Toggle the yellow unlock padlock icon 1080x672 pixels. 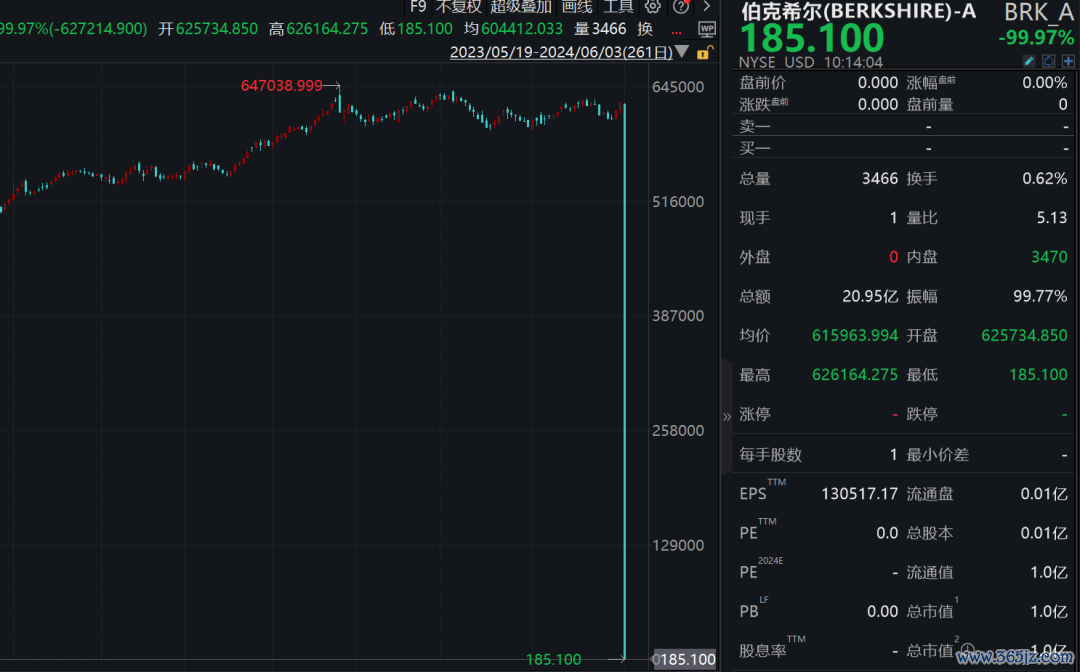(704, 52)
